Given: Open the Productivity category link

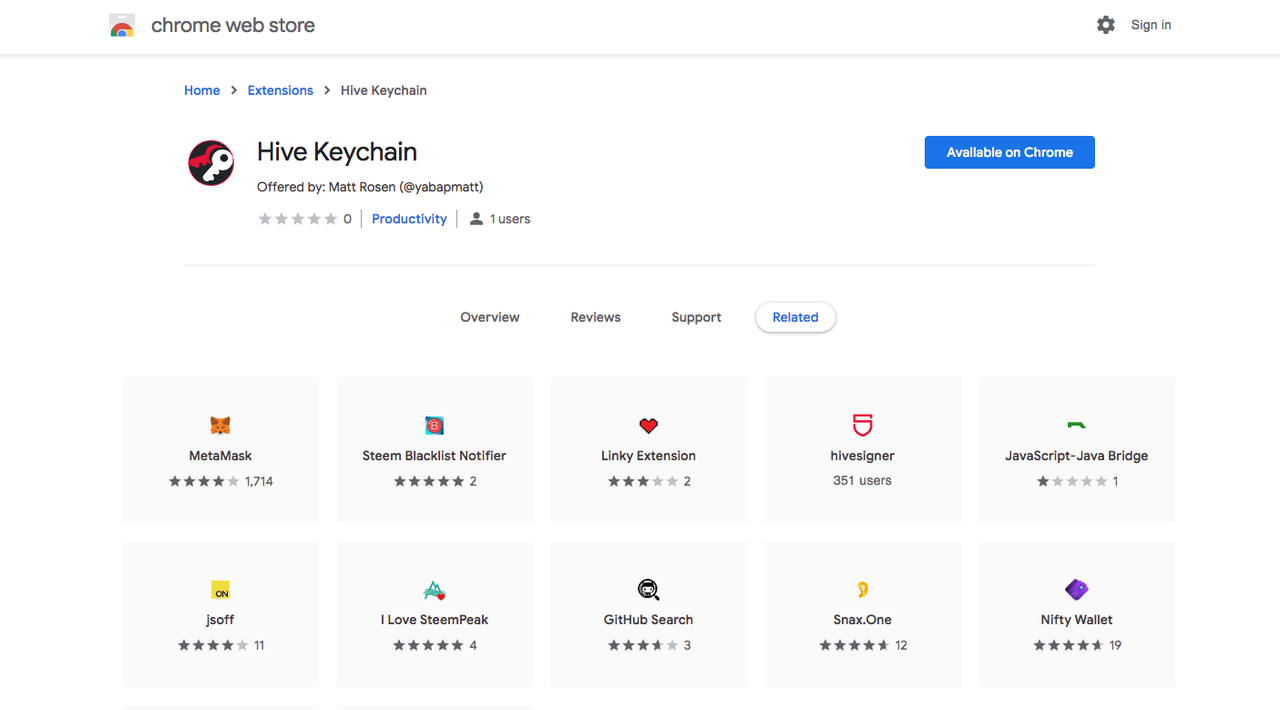Looking at the screenshot, I should [x=409, y=219].
